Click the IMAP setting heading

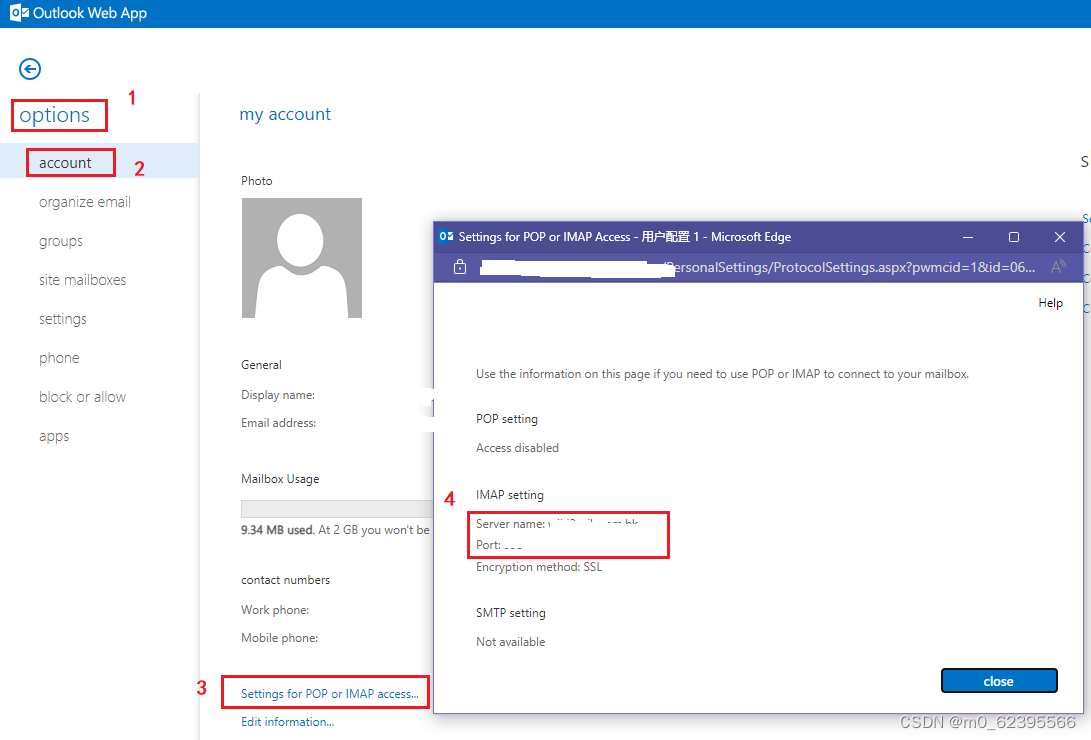coord(510,494)
